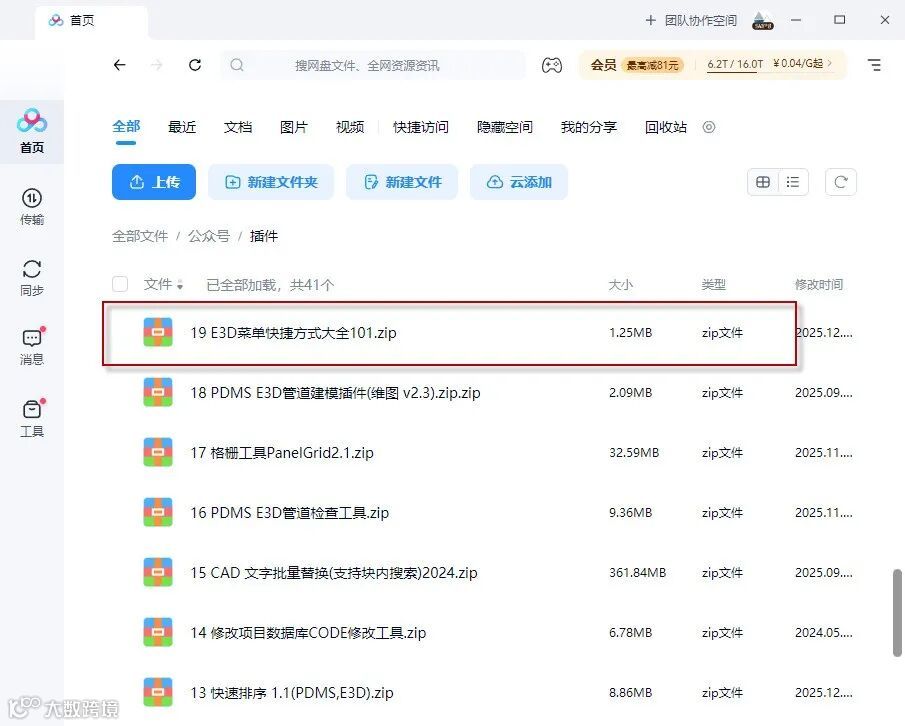Click the 2024.05 modified date cell
905x726 pixels.
tap(824, 633)
